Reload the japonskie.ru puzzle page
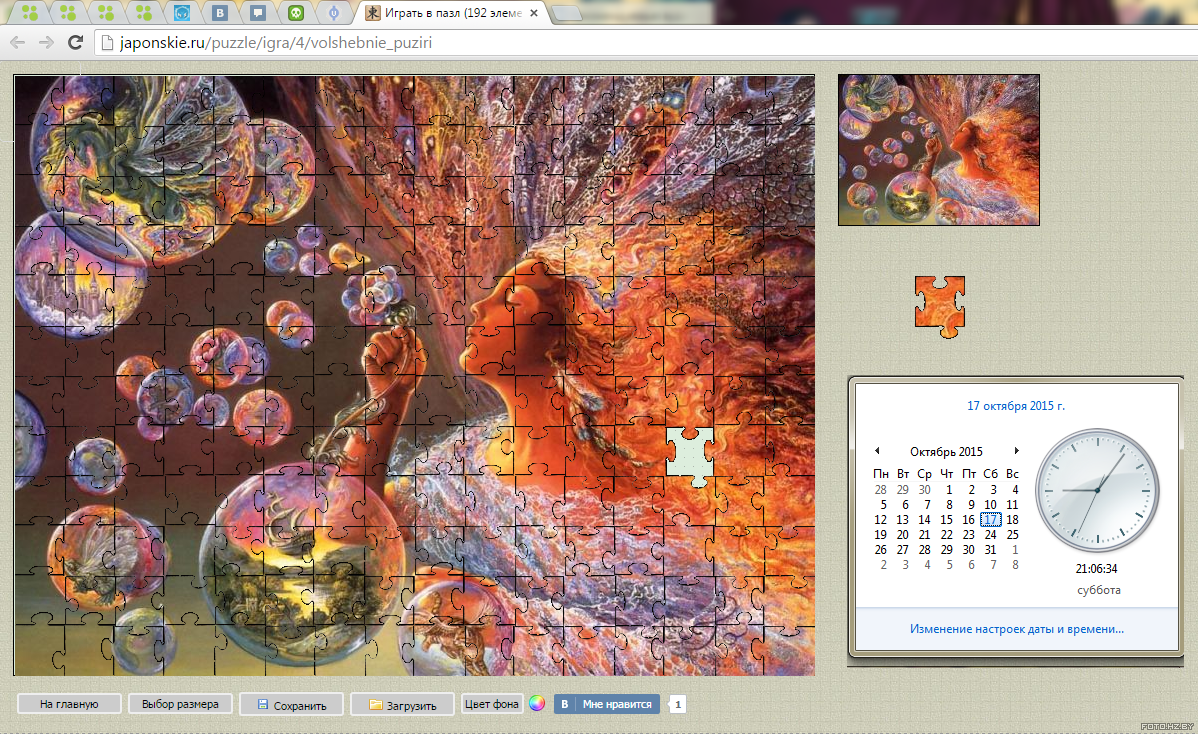This screenshot has width=1198, height=734. point(75,43)
